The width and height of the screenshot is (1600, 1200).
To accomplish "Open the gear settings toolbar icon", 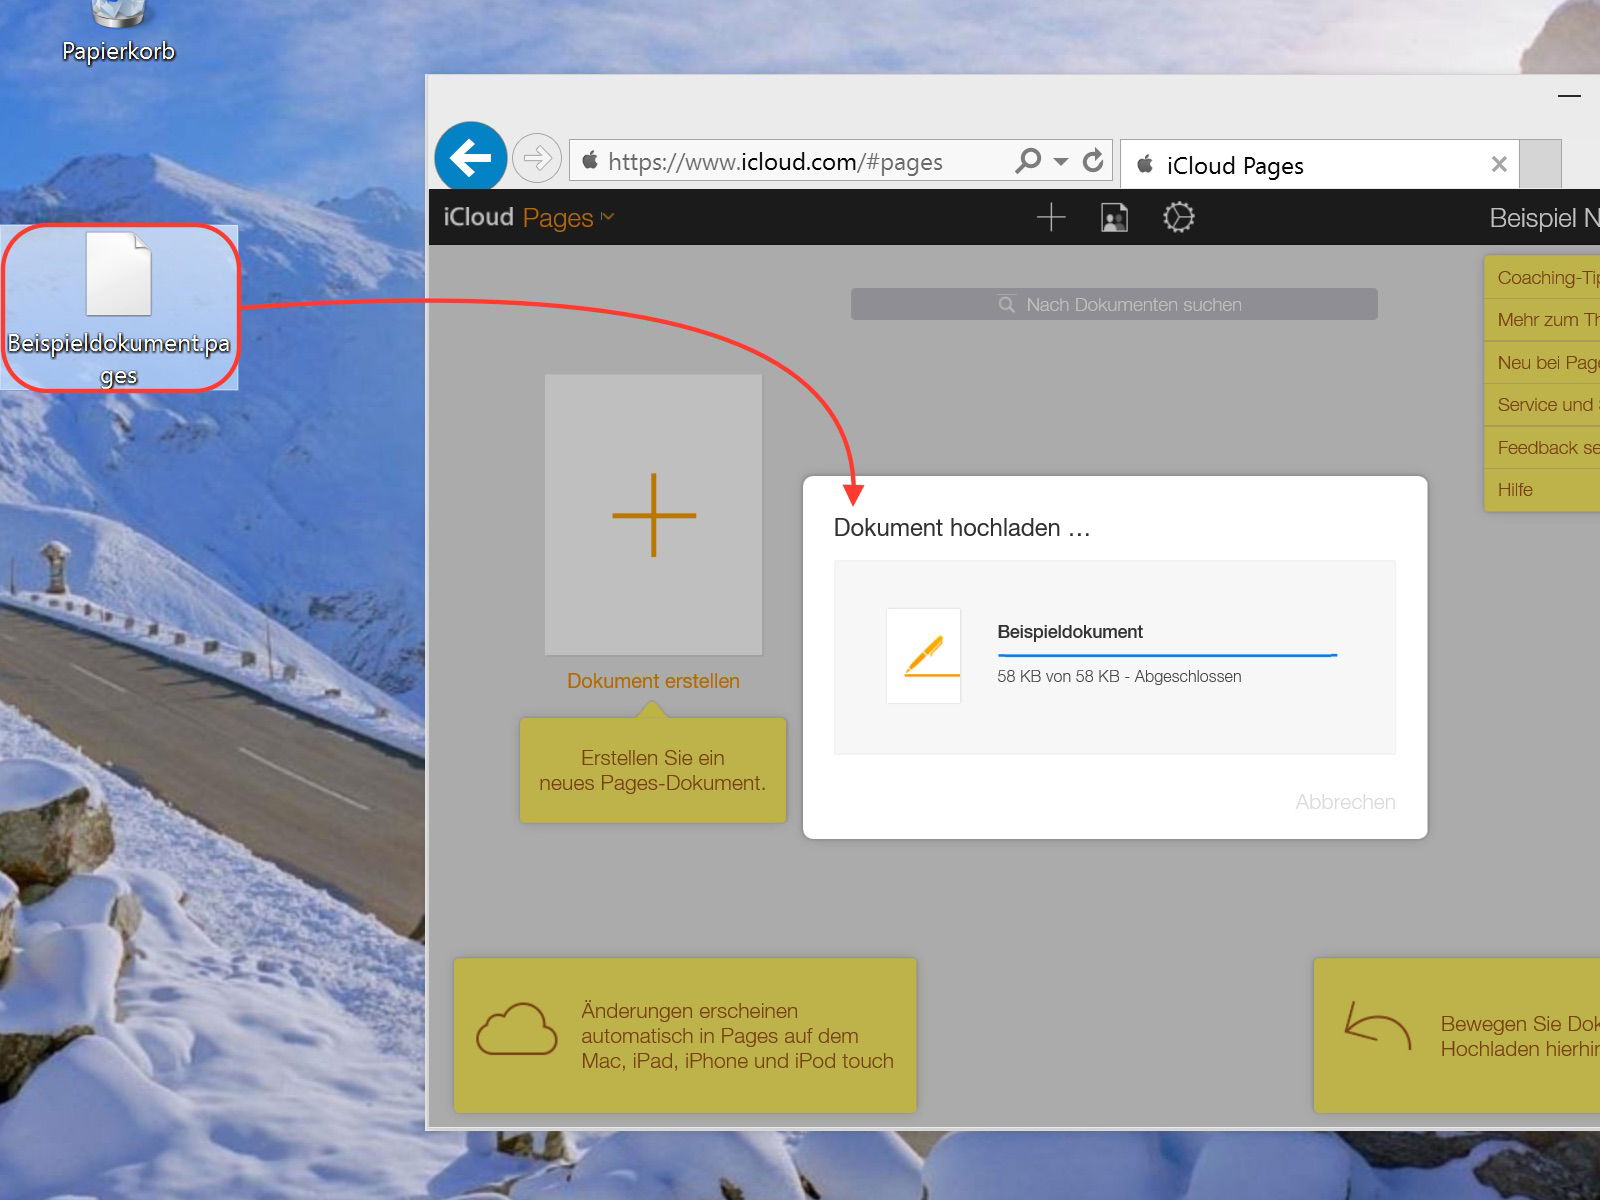I will pyautogui.click(x=1178, y=217).
